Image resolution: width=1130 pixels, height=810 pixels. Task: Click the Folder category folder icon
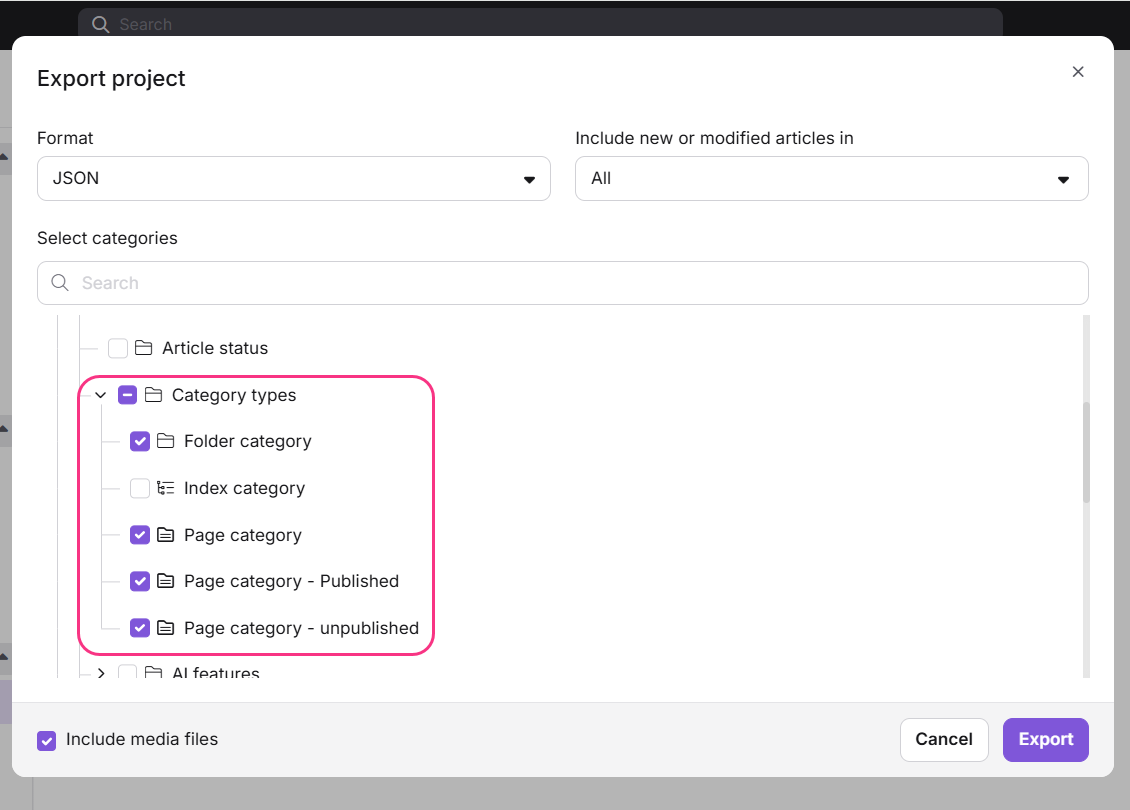point(166,441)
